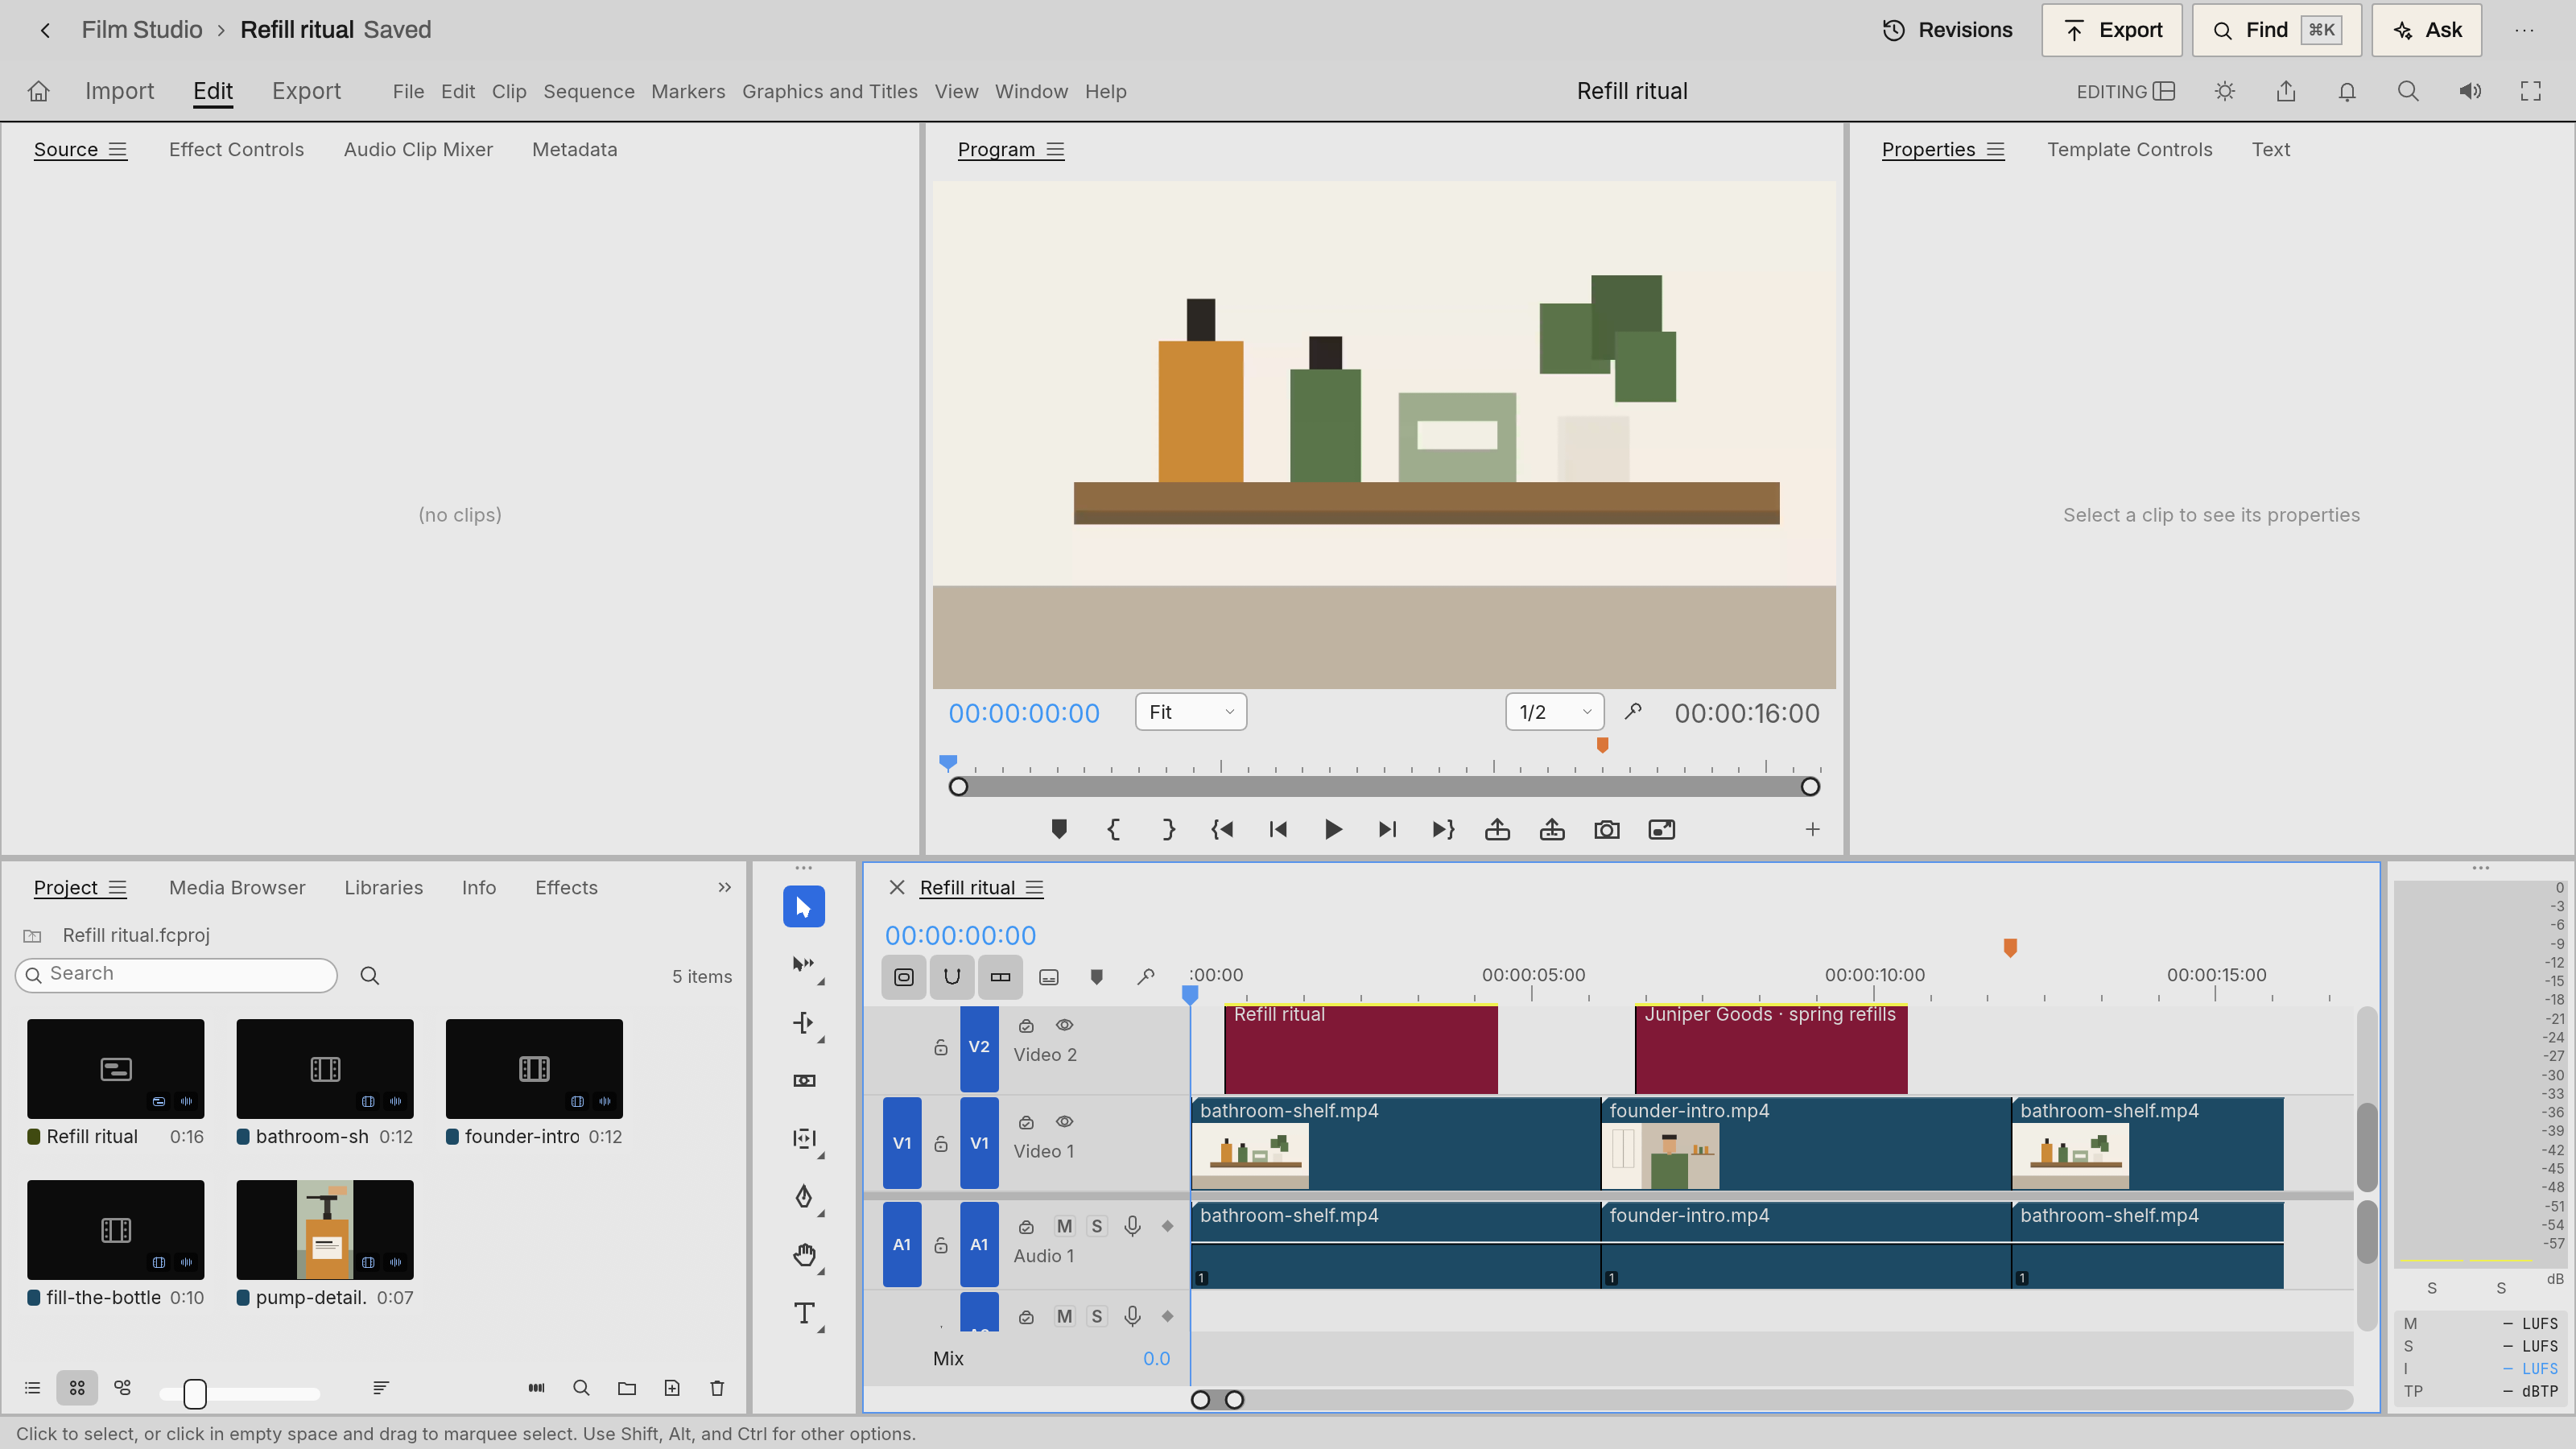This screenshot has height=1449, width=2576.
Task: Click the Ask button
Action: coord(2426,30)
